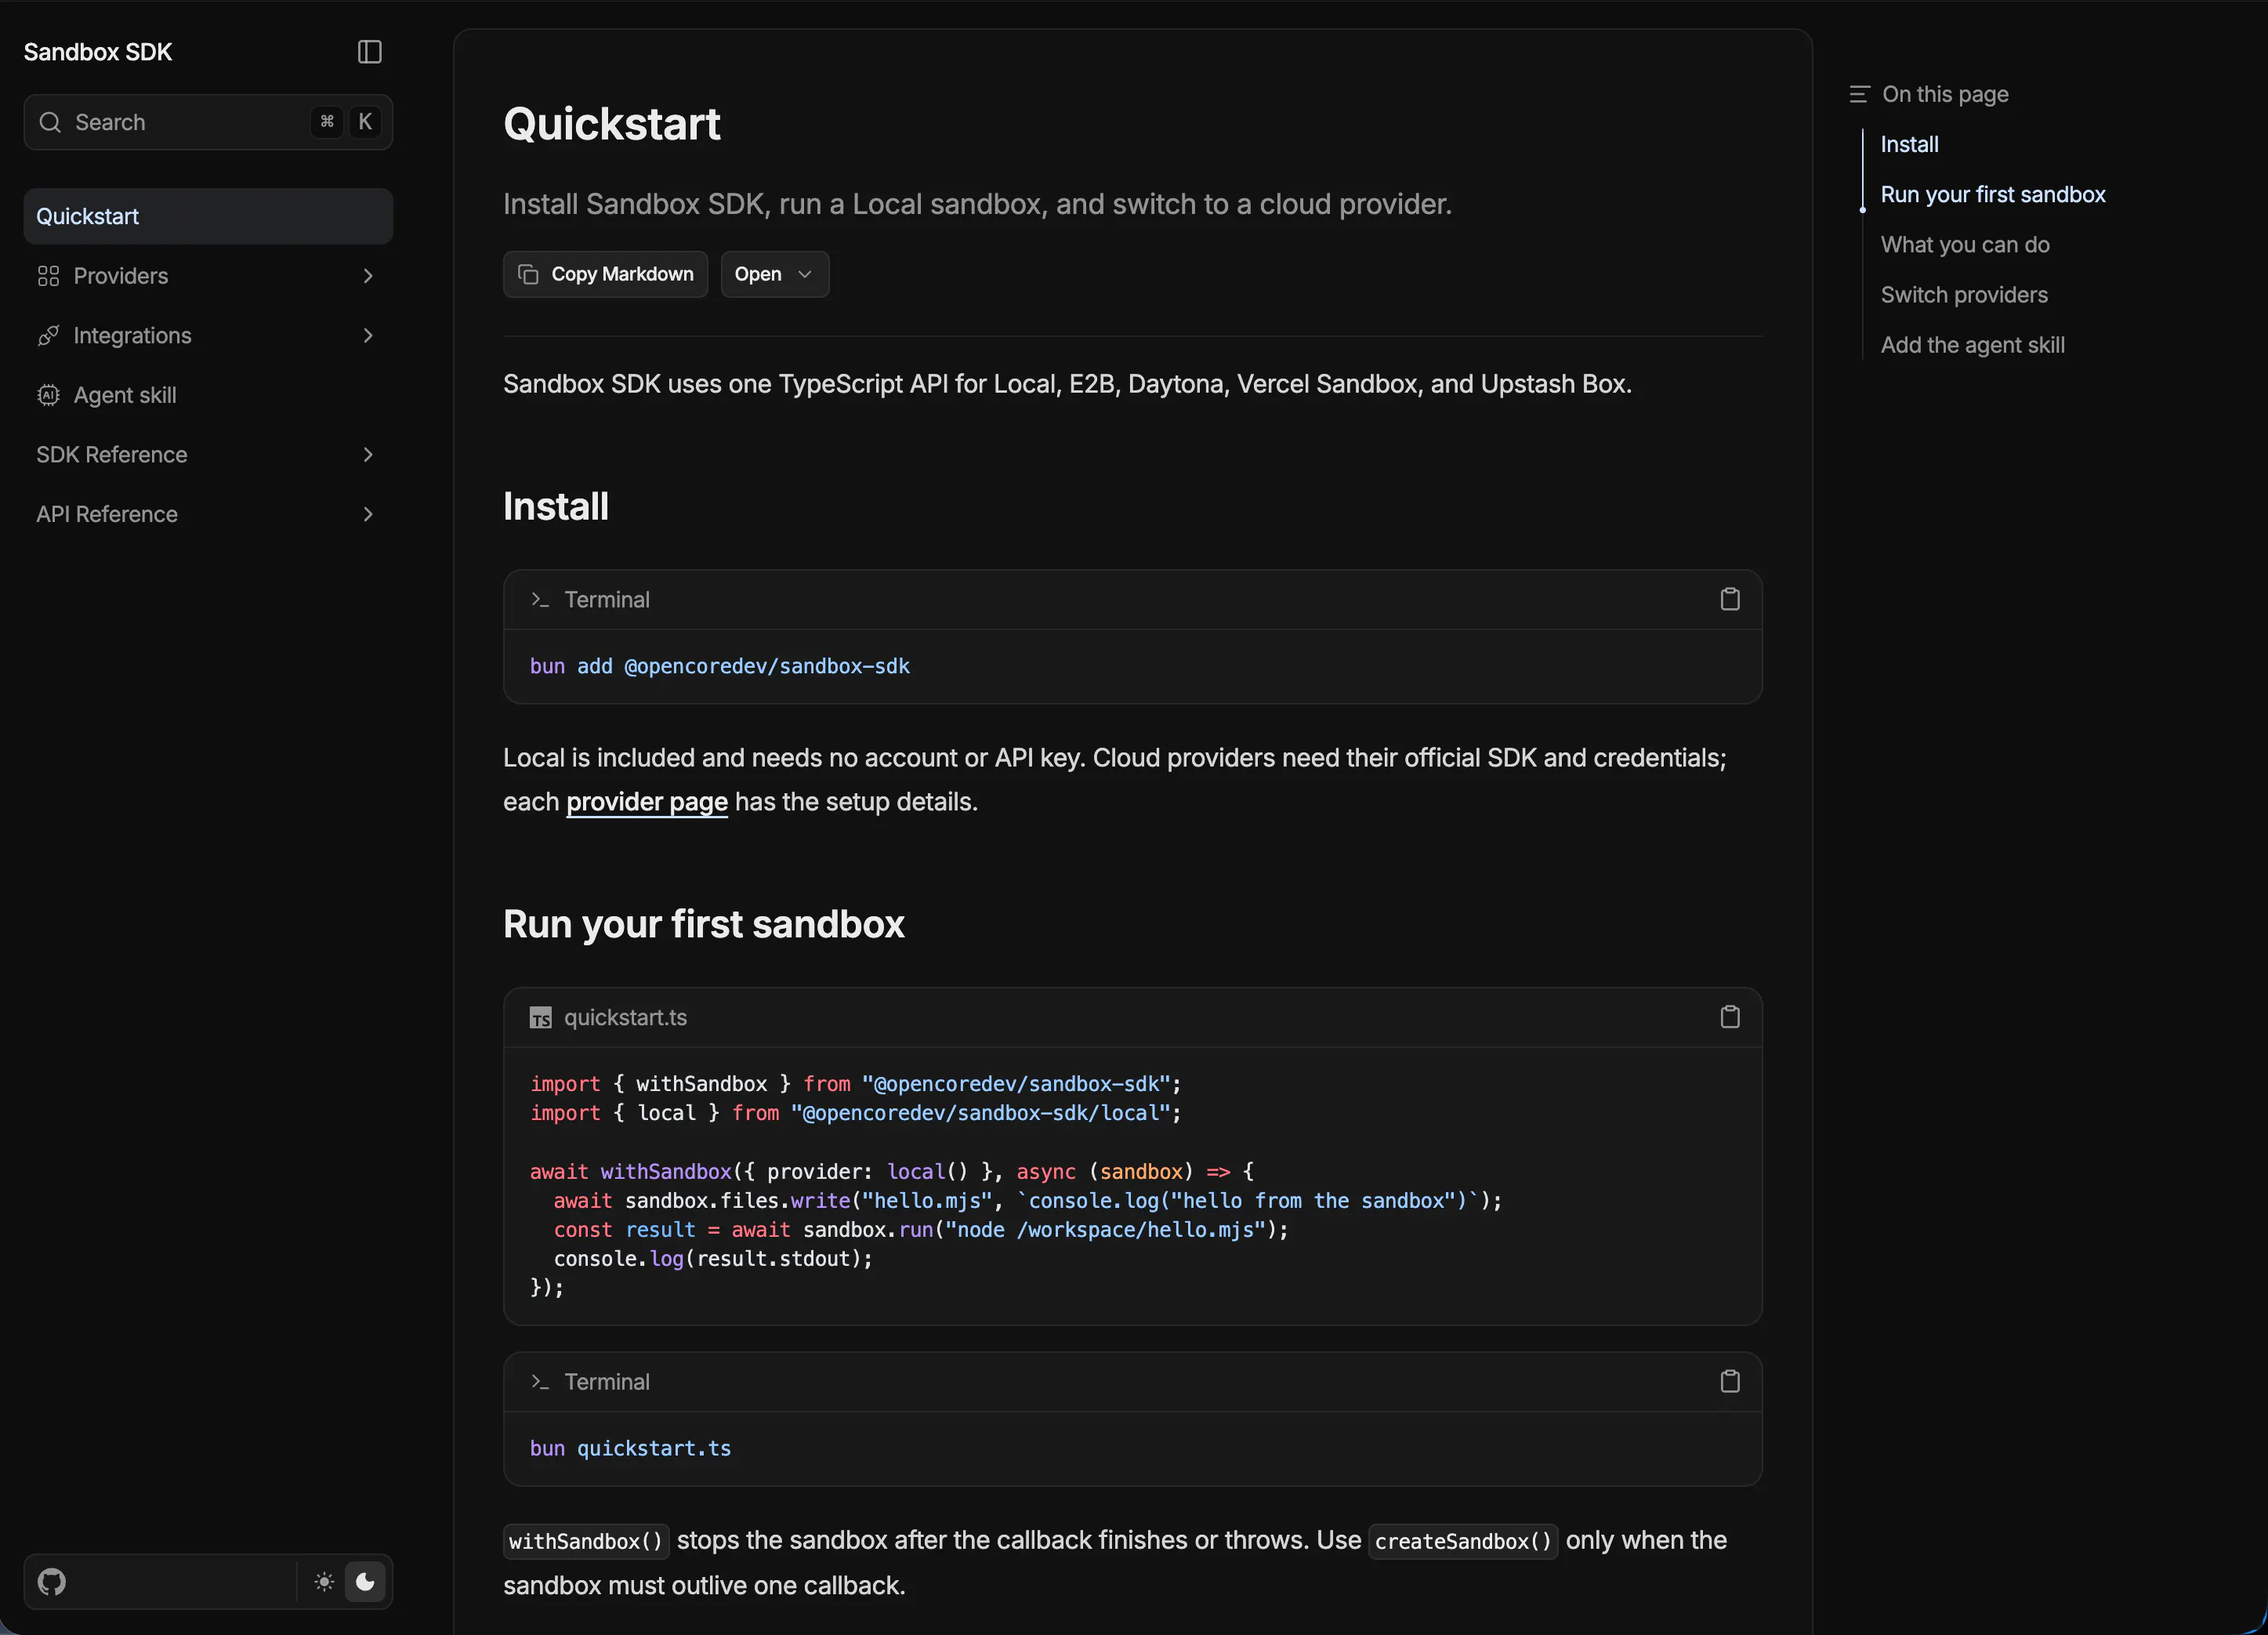Switch to light theme sun icon

click(x=323, y=1581)
